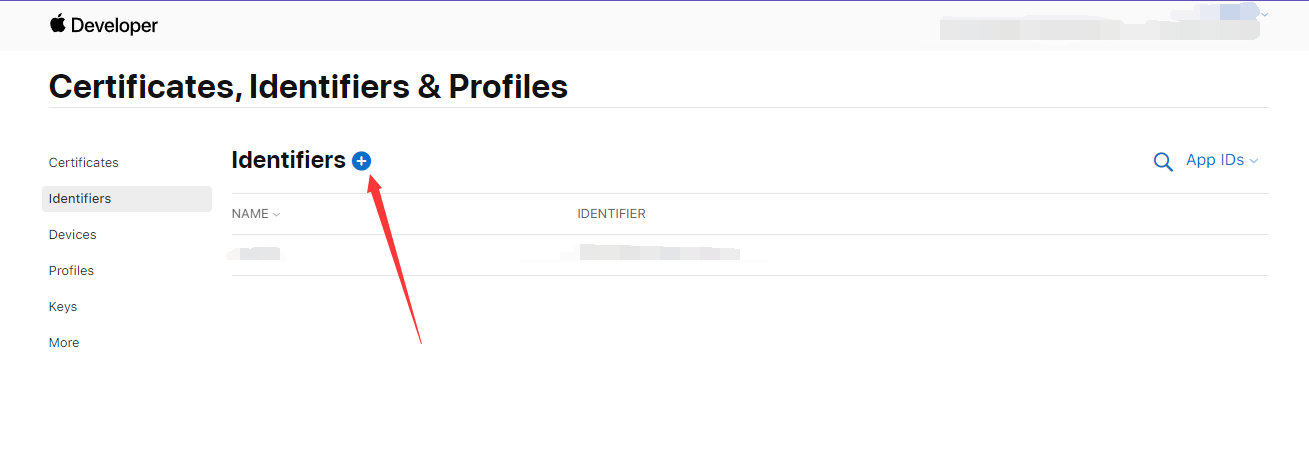Click the IDENTIFIER column header
Image resolution: width=1309 pixels, height=449 pixels.
(x=611, y=214)
